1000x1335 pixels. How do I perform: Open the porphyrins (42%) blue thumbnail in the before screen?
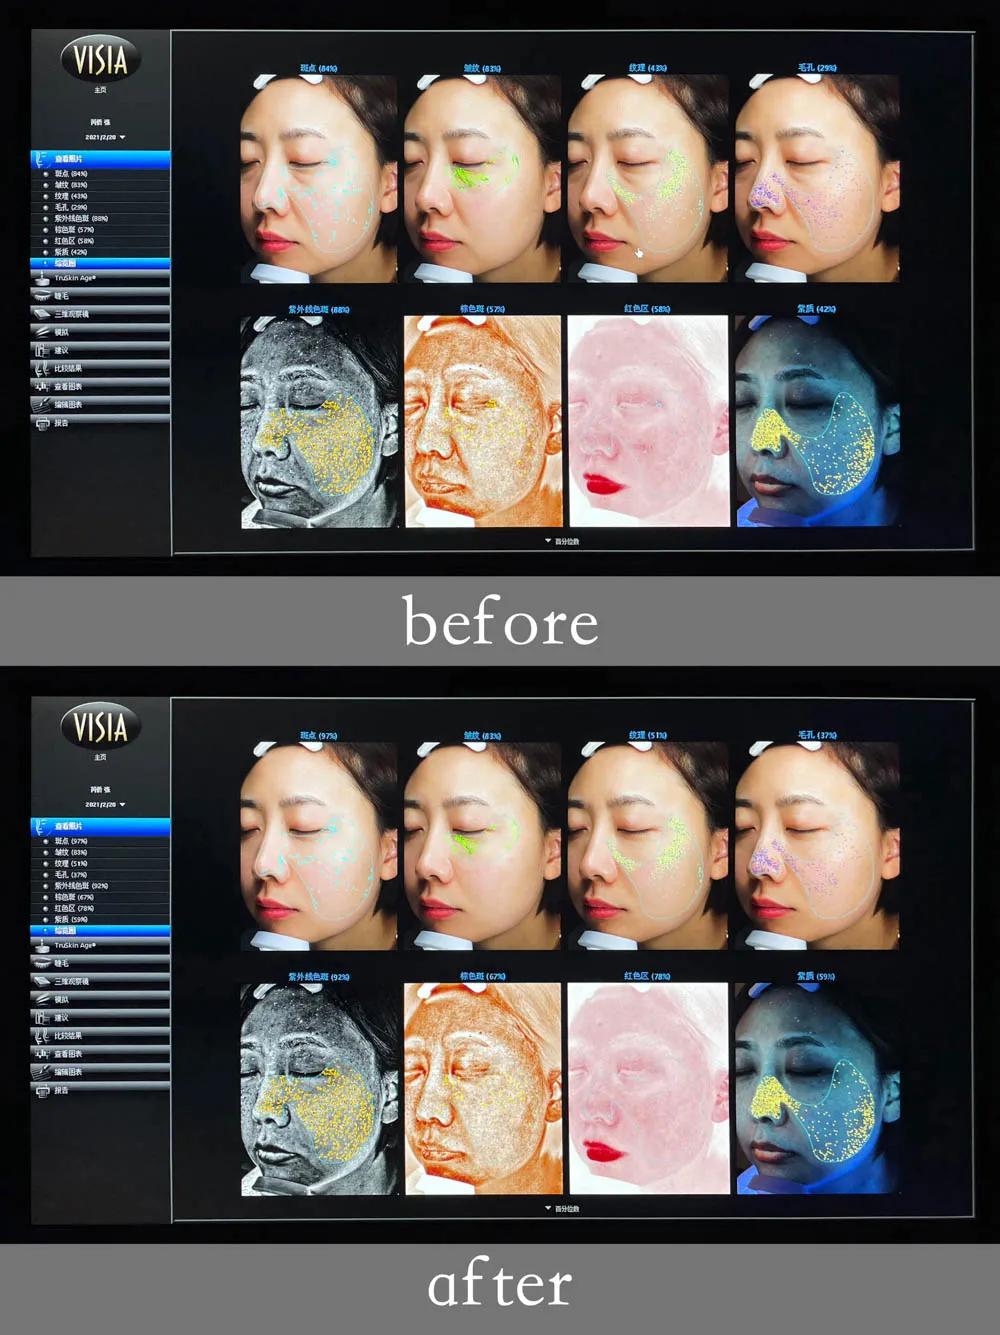(x=817, y=421)
